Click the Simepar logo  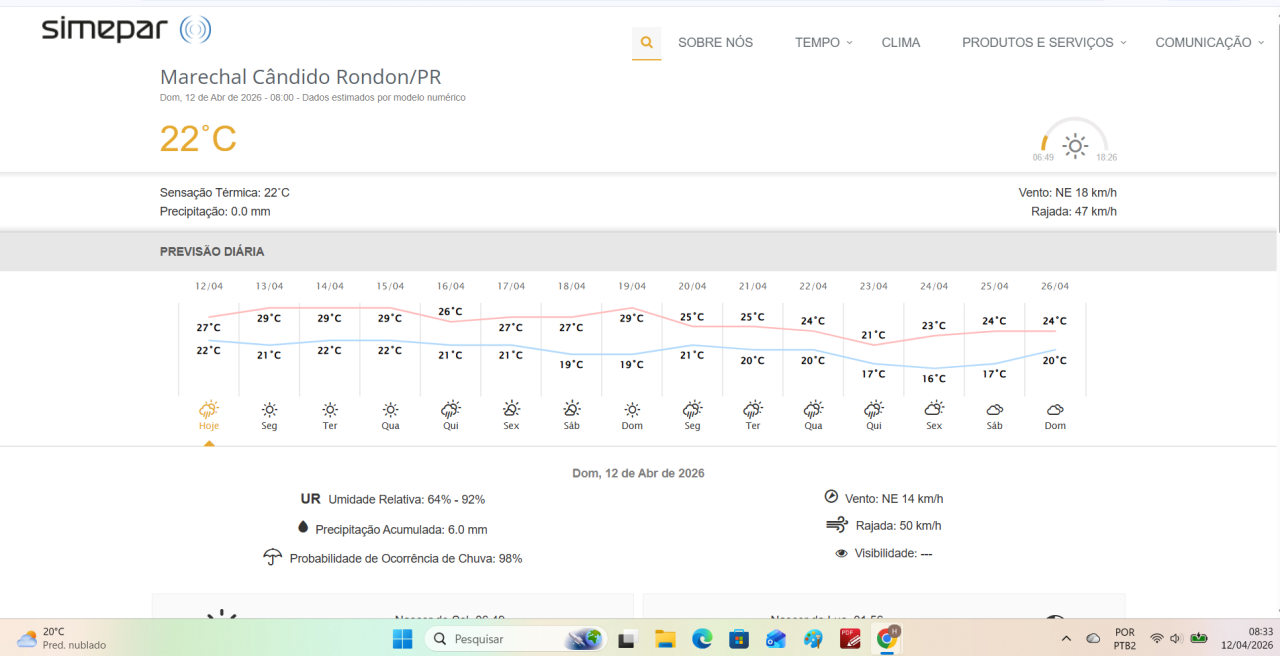[x=126, y=30]
